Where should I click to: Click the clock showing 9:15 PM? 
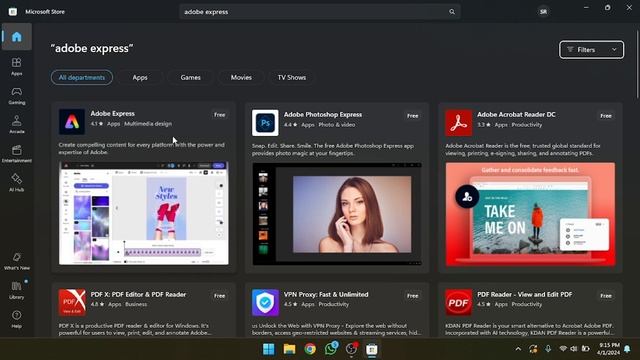pyautogui.click(x=608, y=345)
